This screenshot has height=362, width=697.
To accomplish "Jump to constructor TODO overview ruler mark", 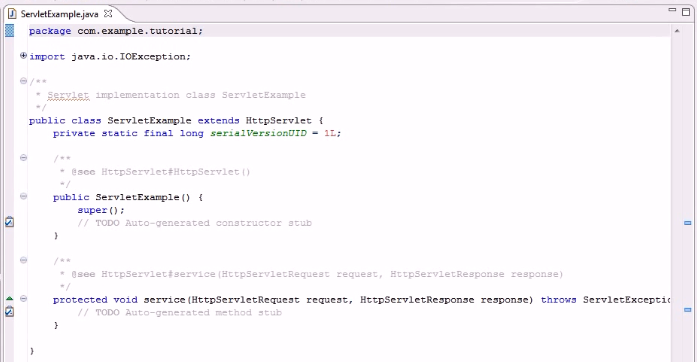I will [x=687, y=223].
